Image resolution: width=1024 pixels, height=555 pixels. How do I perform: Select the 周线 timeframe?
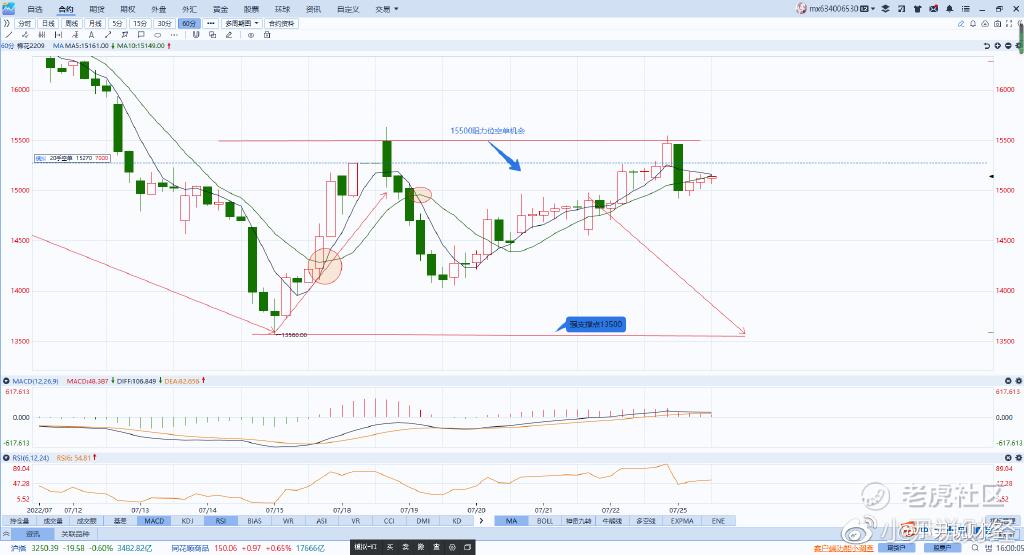click(72, 24)
